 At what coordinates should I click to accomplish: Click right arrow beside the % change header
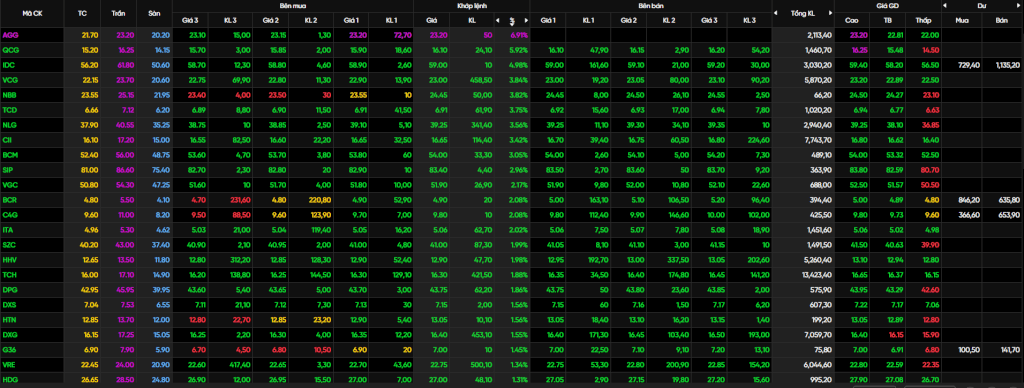point(525,20)
